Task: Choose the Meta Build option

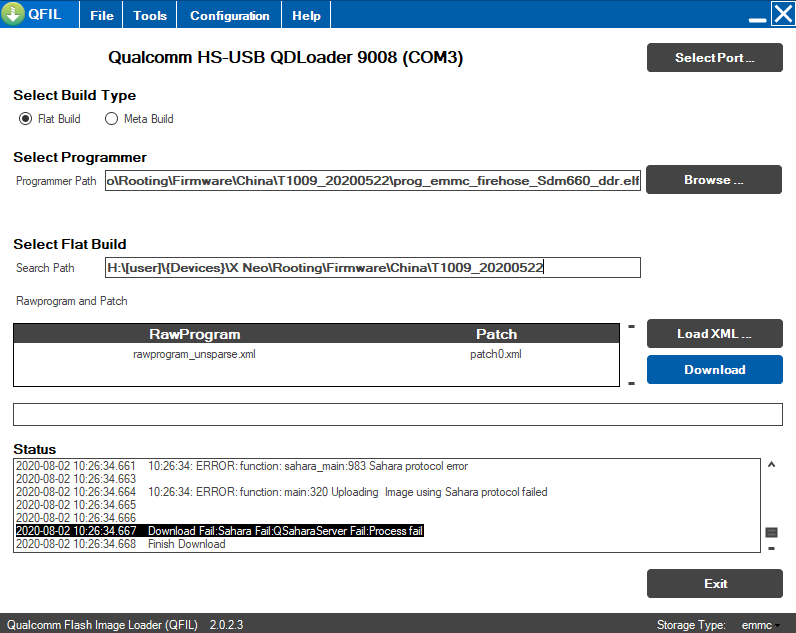Action: (x=112, y=119)
